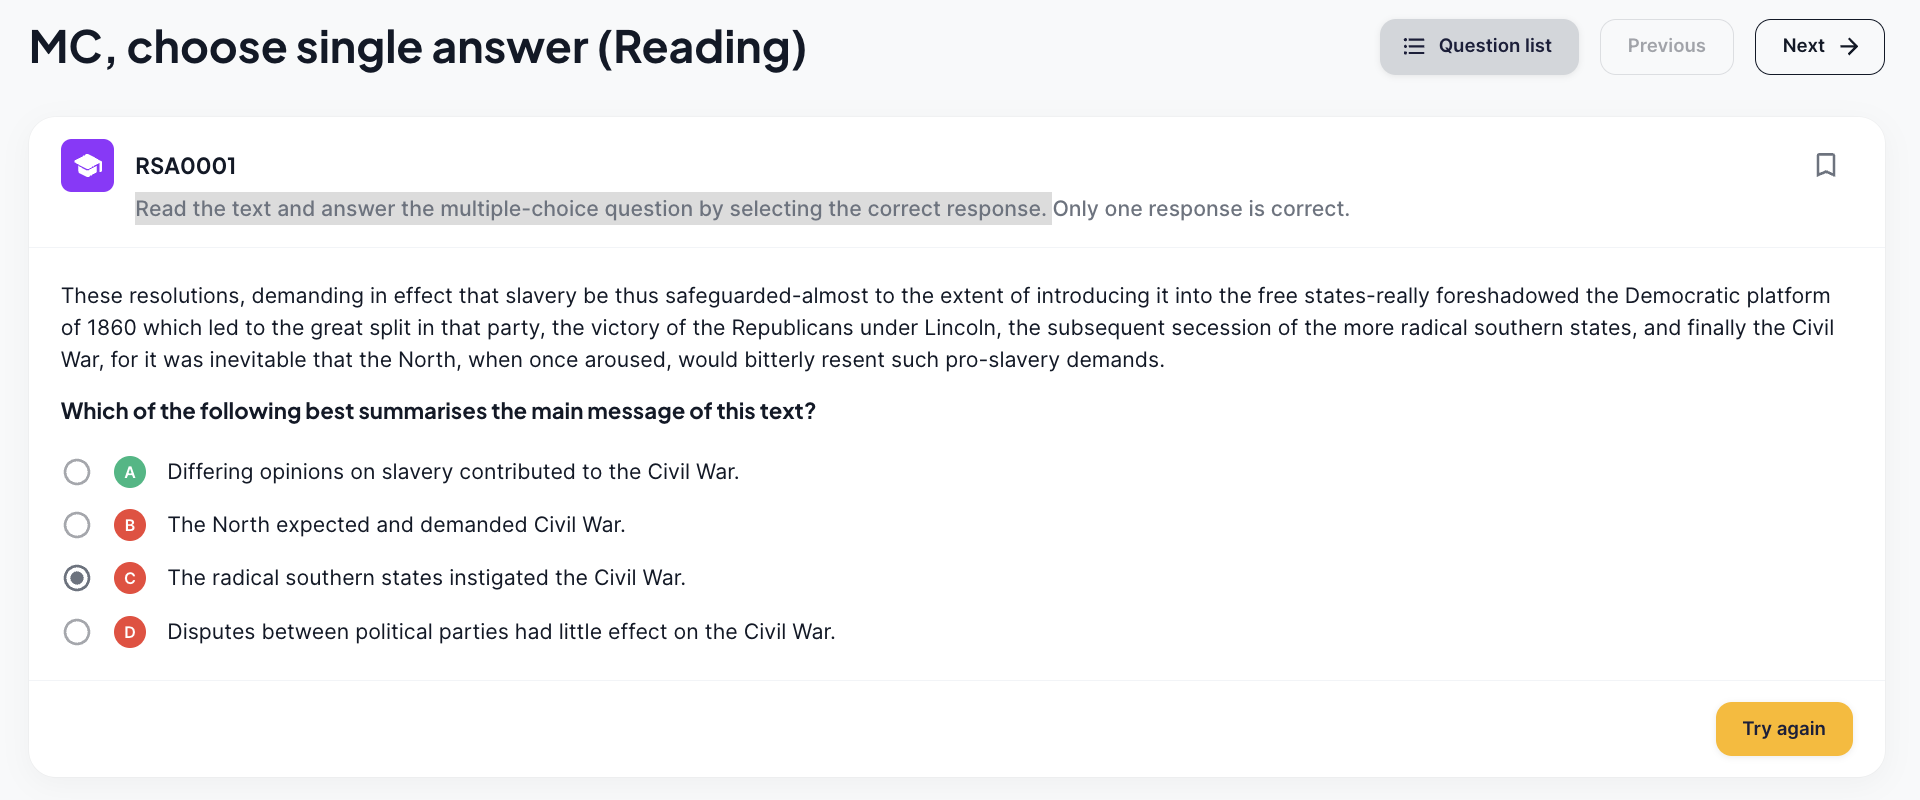Click the green A option badge
The image size is (1920, 800).
point(130,472)
